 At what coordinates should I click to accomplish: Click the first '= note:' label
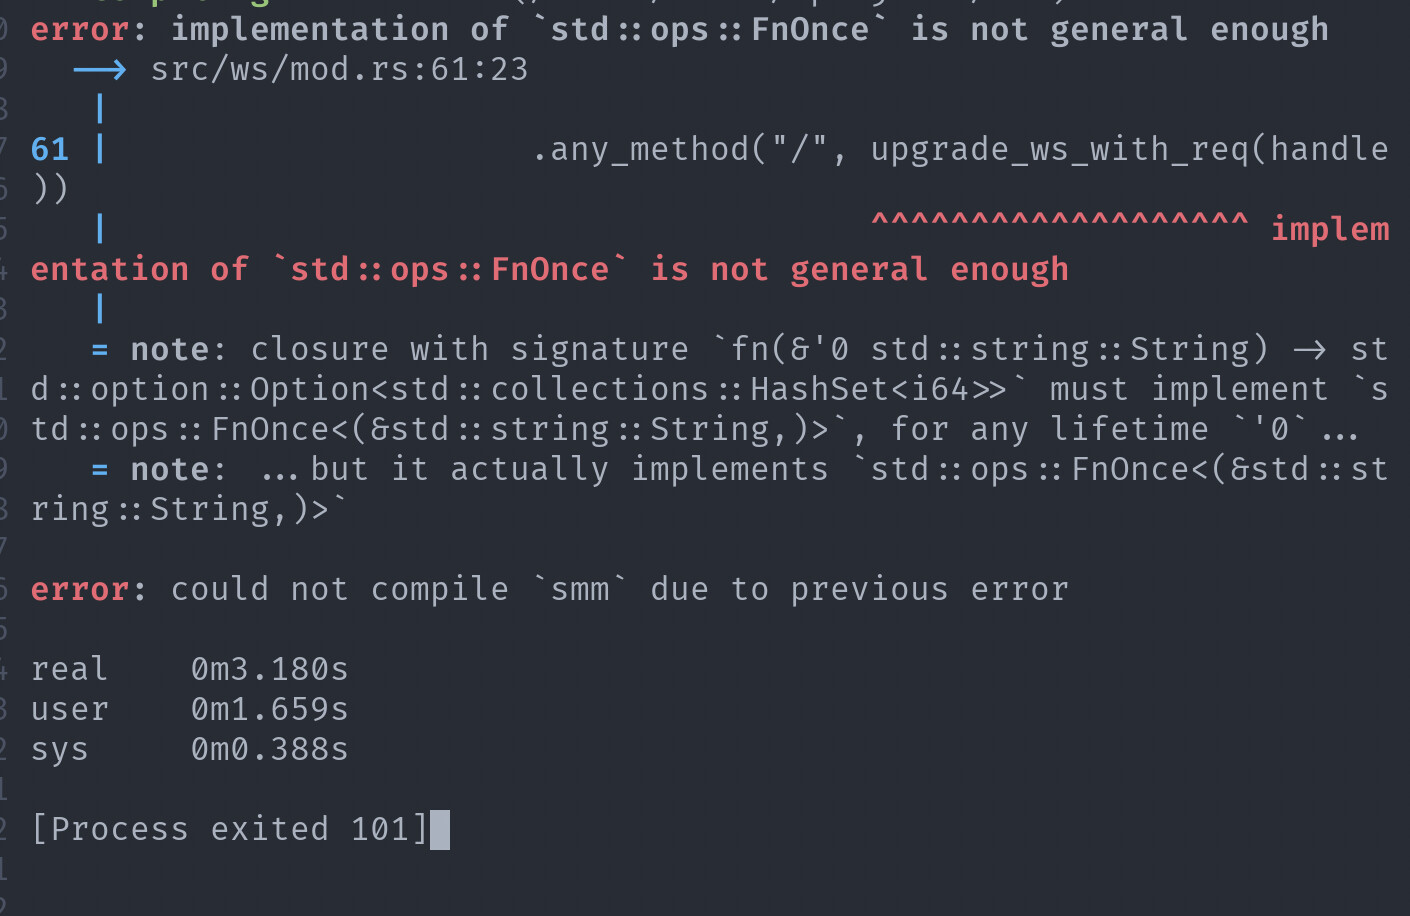pos(159,349)
